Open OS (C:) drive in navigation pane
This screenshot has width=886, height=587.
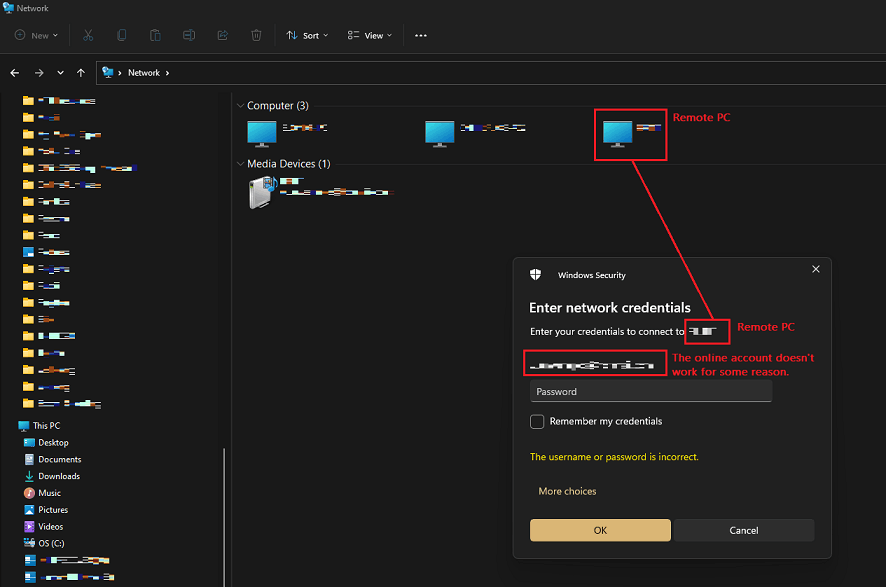coord(44,543)
